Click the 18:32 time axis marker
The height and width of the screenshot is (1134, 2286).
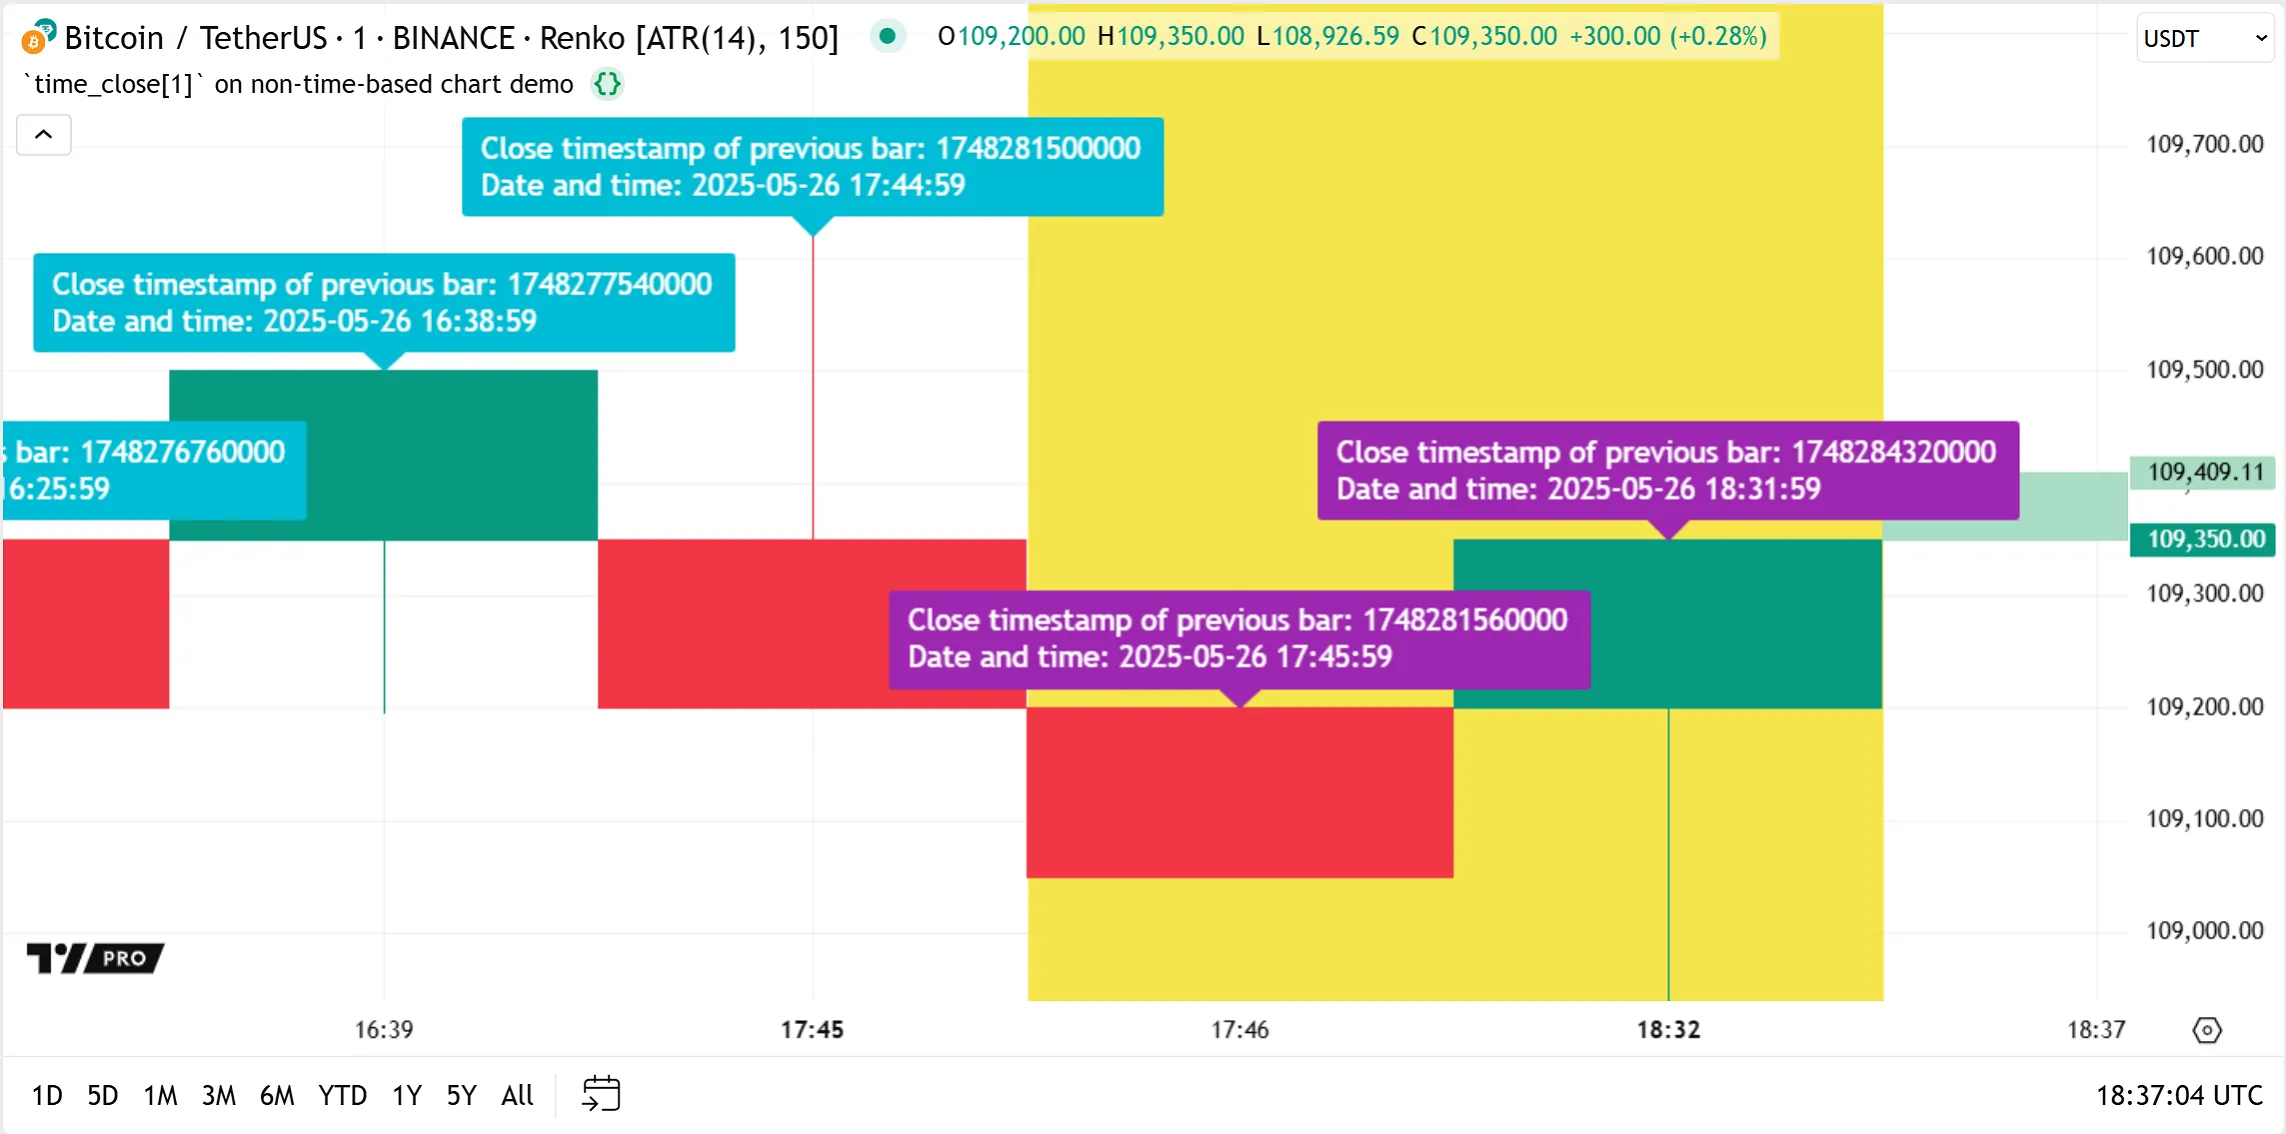click(x=1668, y=1029)
